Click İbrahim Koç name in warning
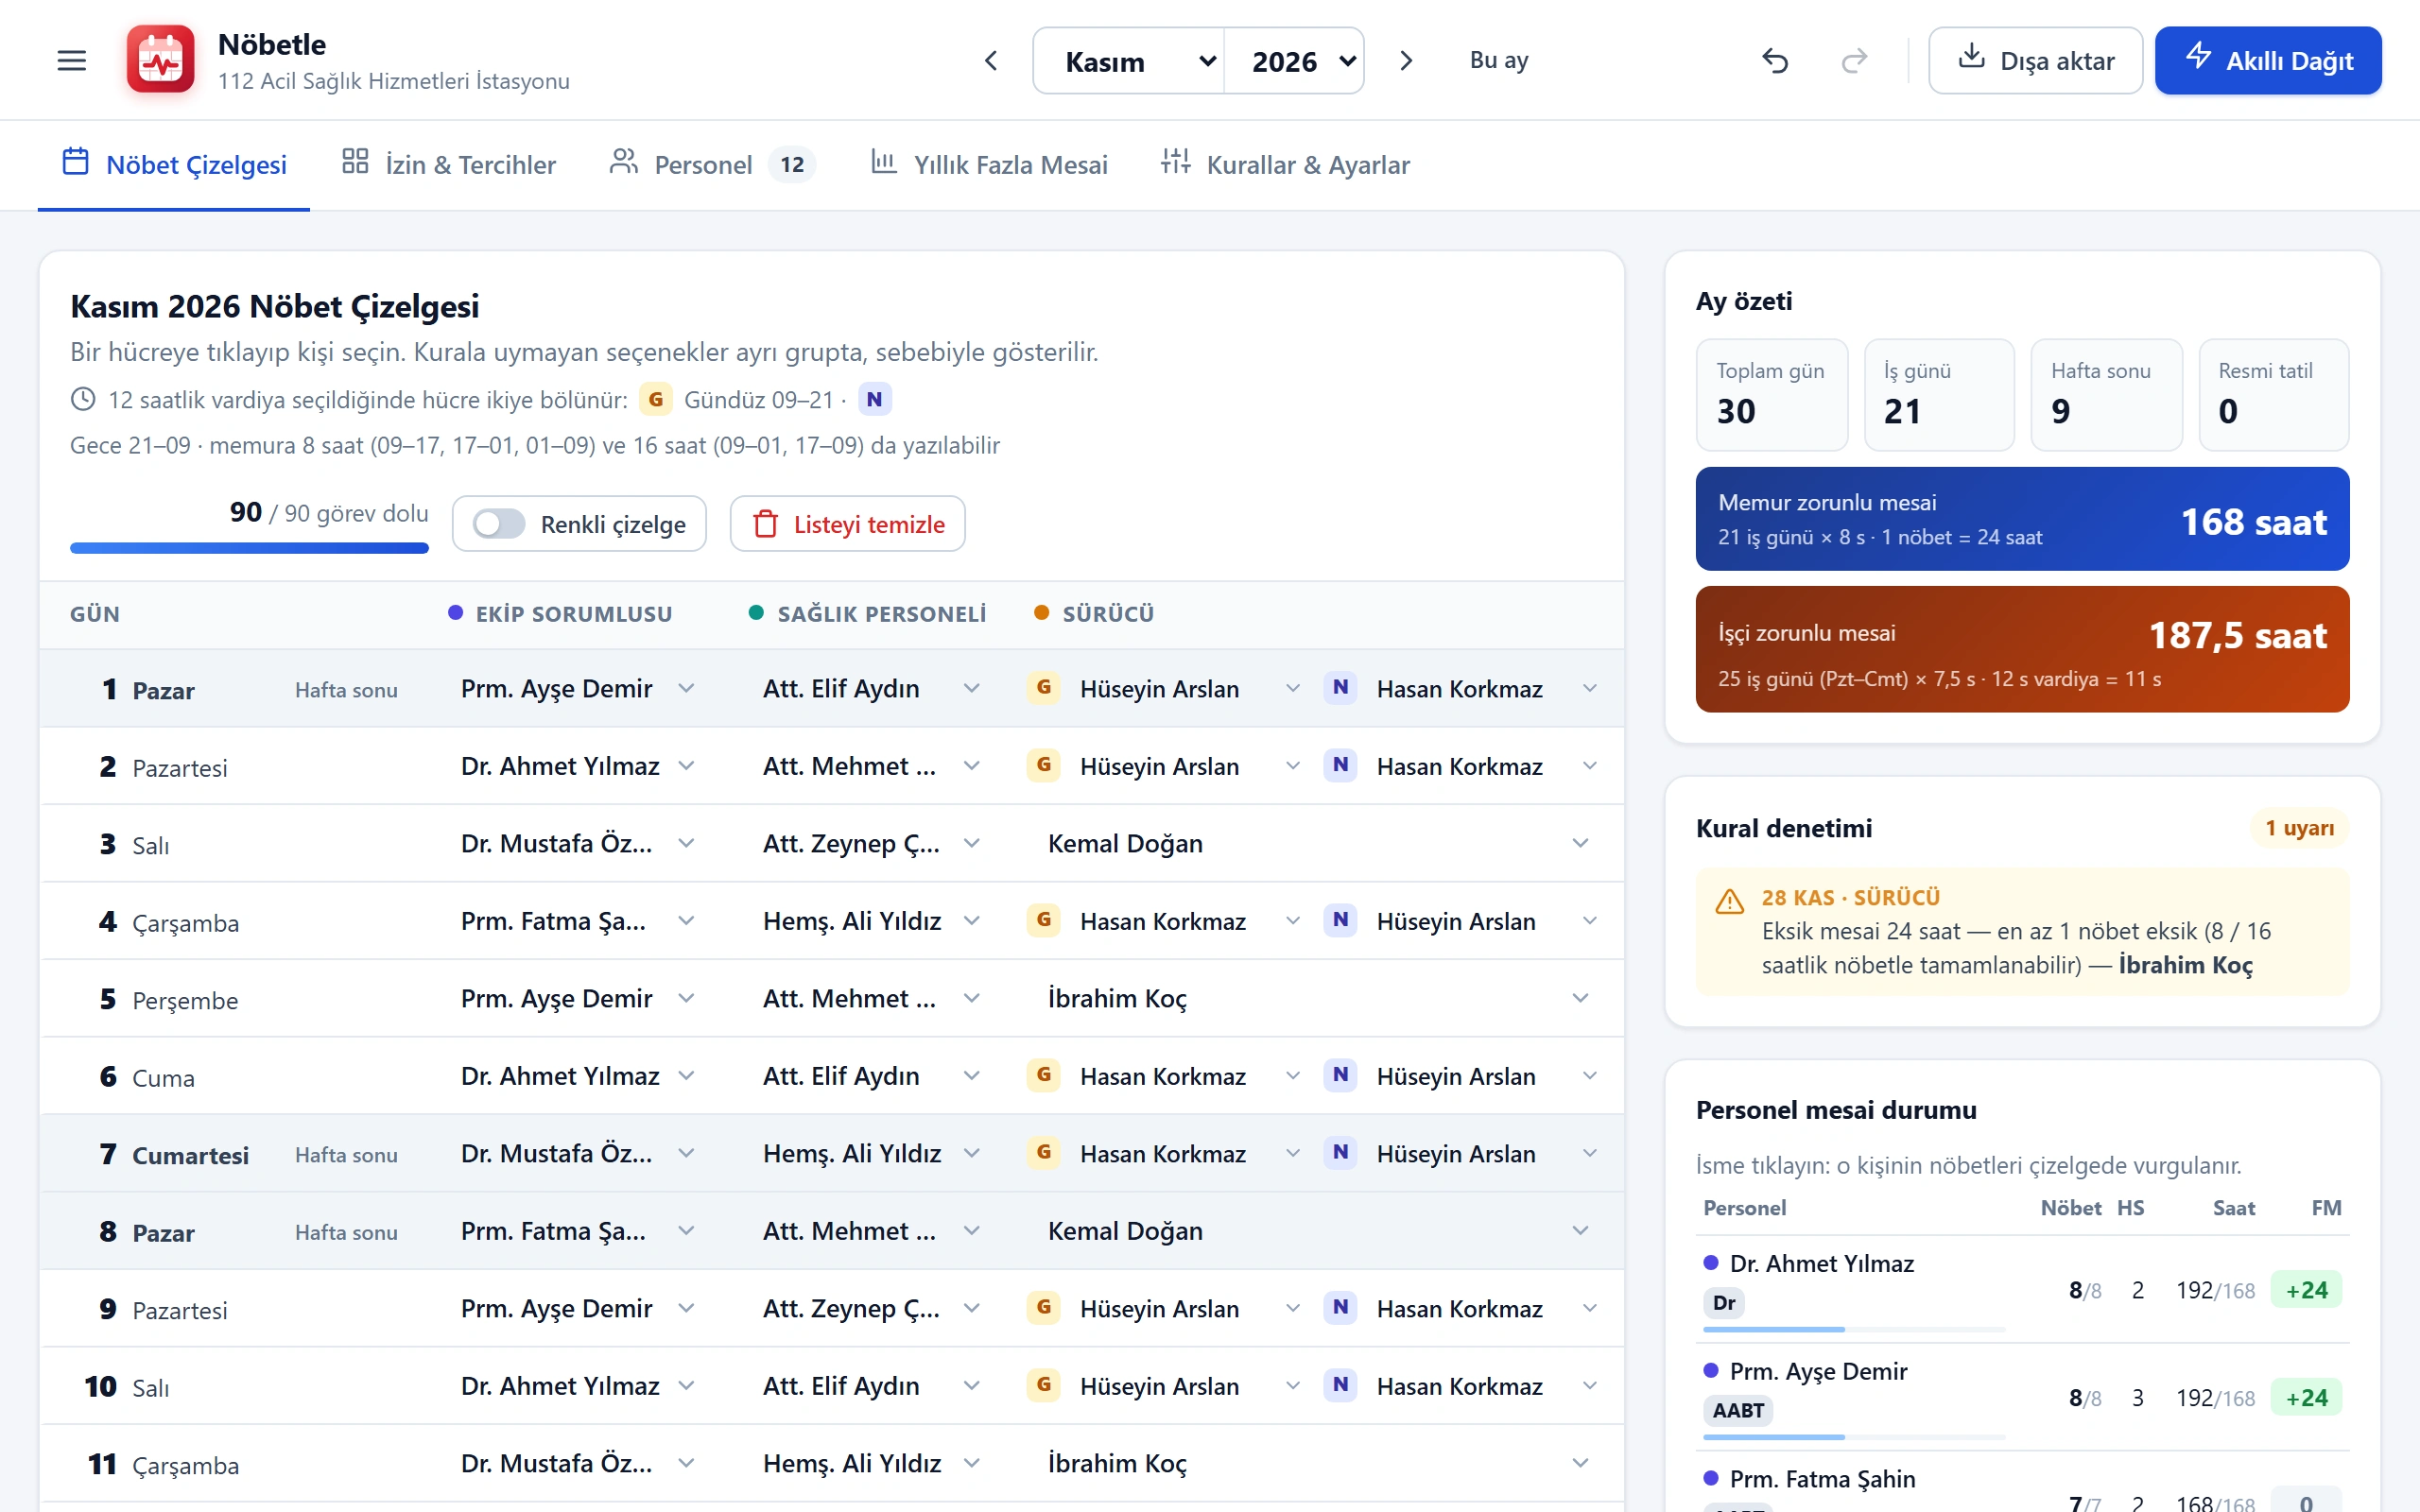 pos(2185,965)
